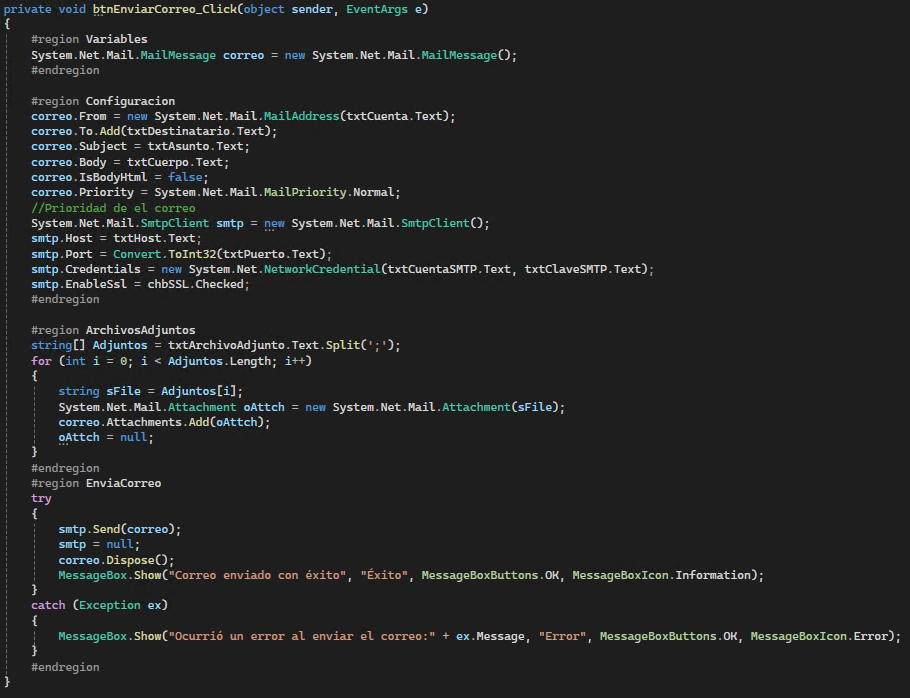Image resolution: width=910 pixels, height=698 pixels.
Task: Click the 'catch' keyword
Action: 48,605
